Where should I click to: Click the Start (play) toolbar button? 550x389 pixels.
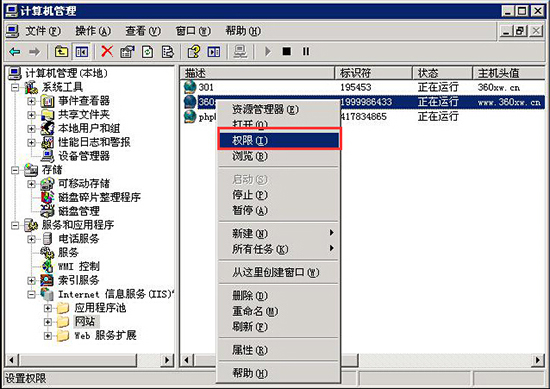[268, 52]
